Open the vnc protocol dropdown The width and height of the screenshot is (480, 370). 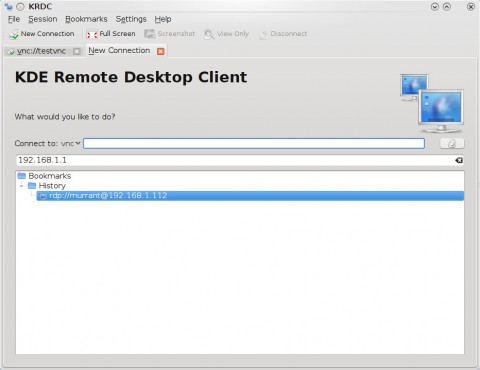pyautogui.click(x=71, y=143)
